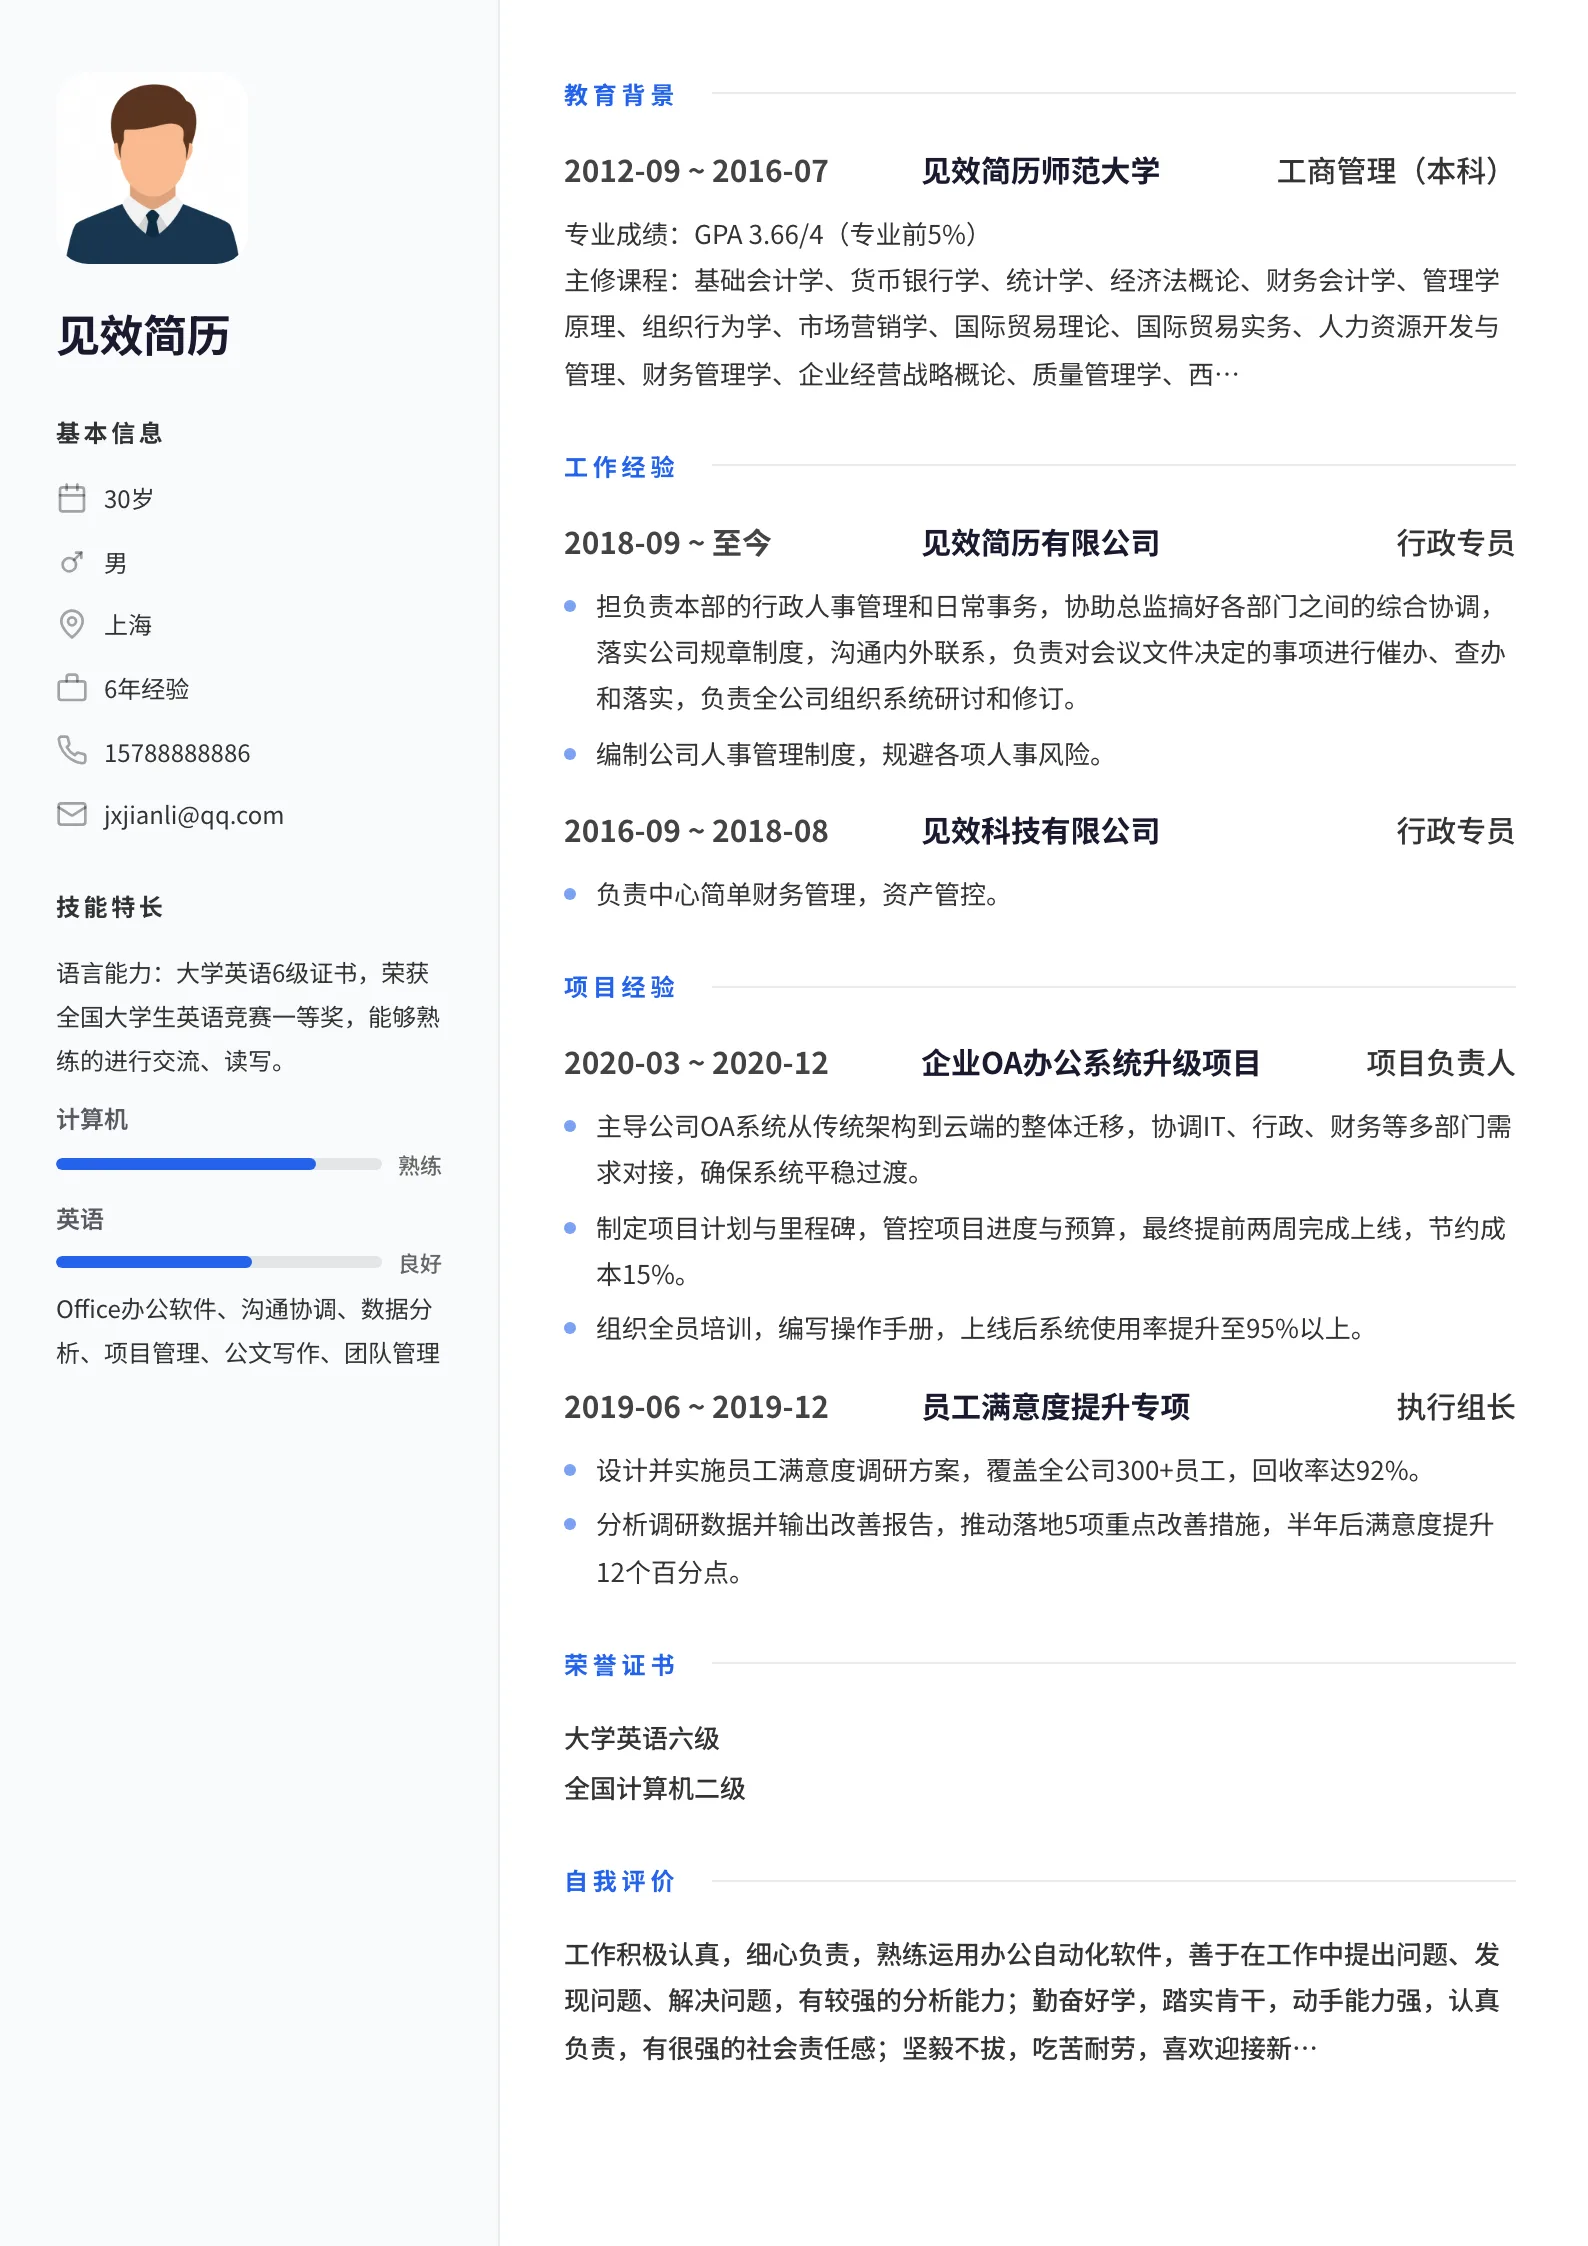
Task: Click the name 见效简历 under avatar
Action: click(143, 336)
